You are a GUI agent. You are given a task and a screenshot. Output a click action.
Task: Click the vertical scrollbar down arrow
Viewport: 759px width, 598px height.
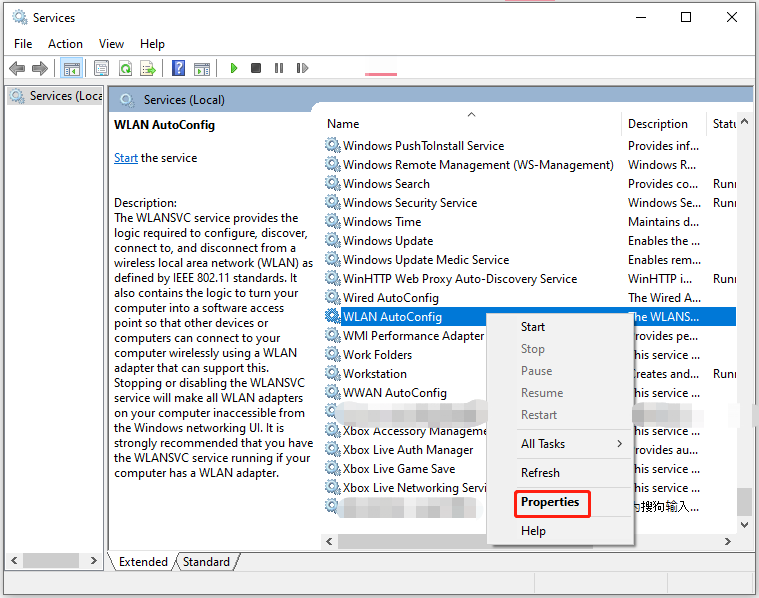point(744,525)
